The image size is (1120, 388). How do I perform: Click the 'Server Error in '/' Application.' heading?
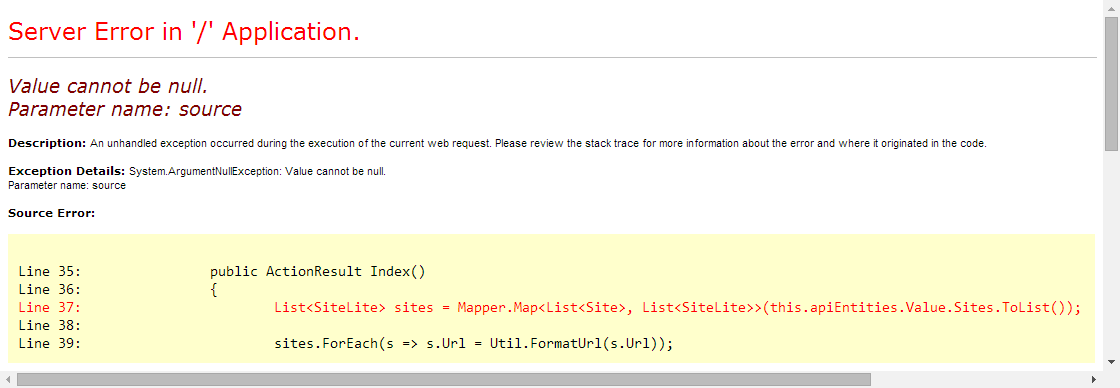(184, 31)
